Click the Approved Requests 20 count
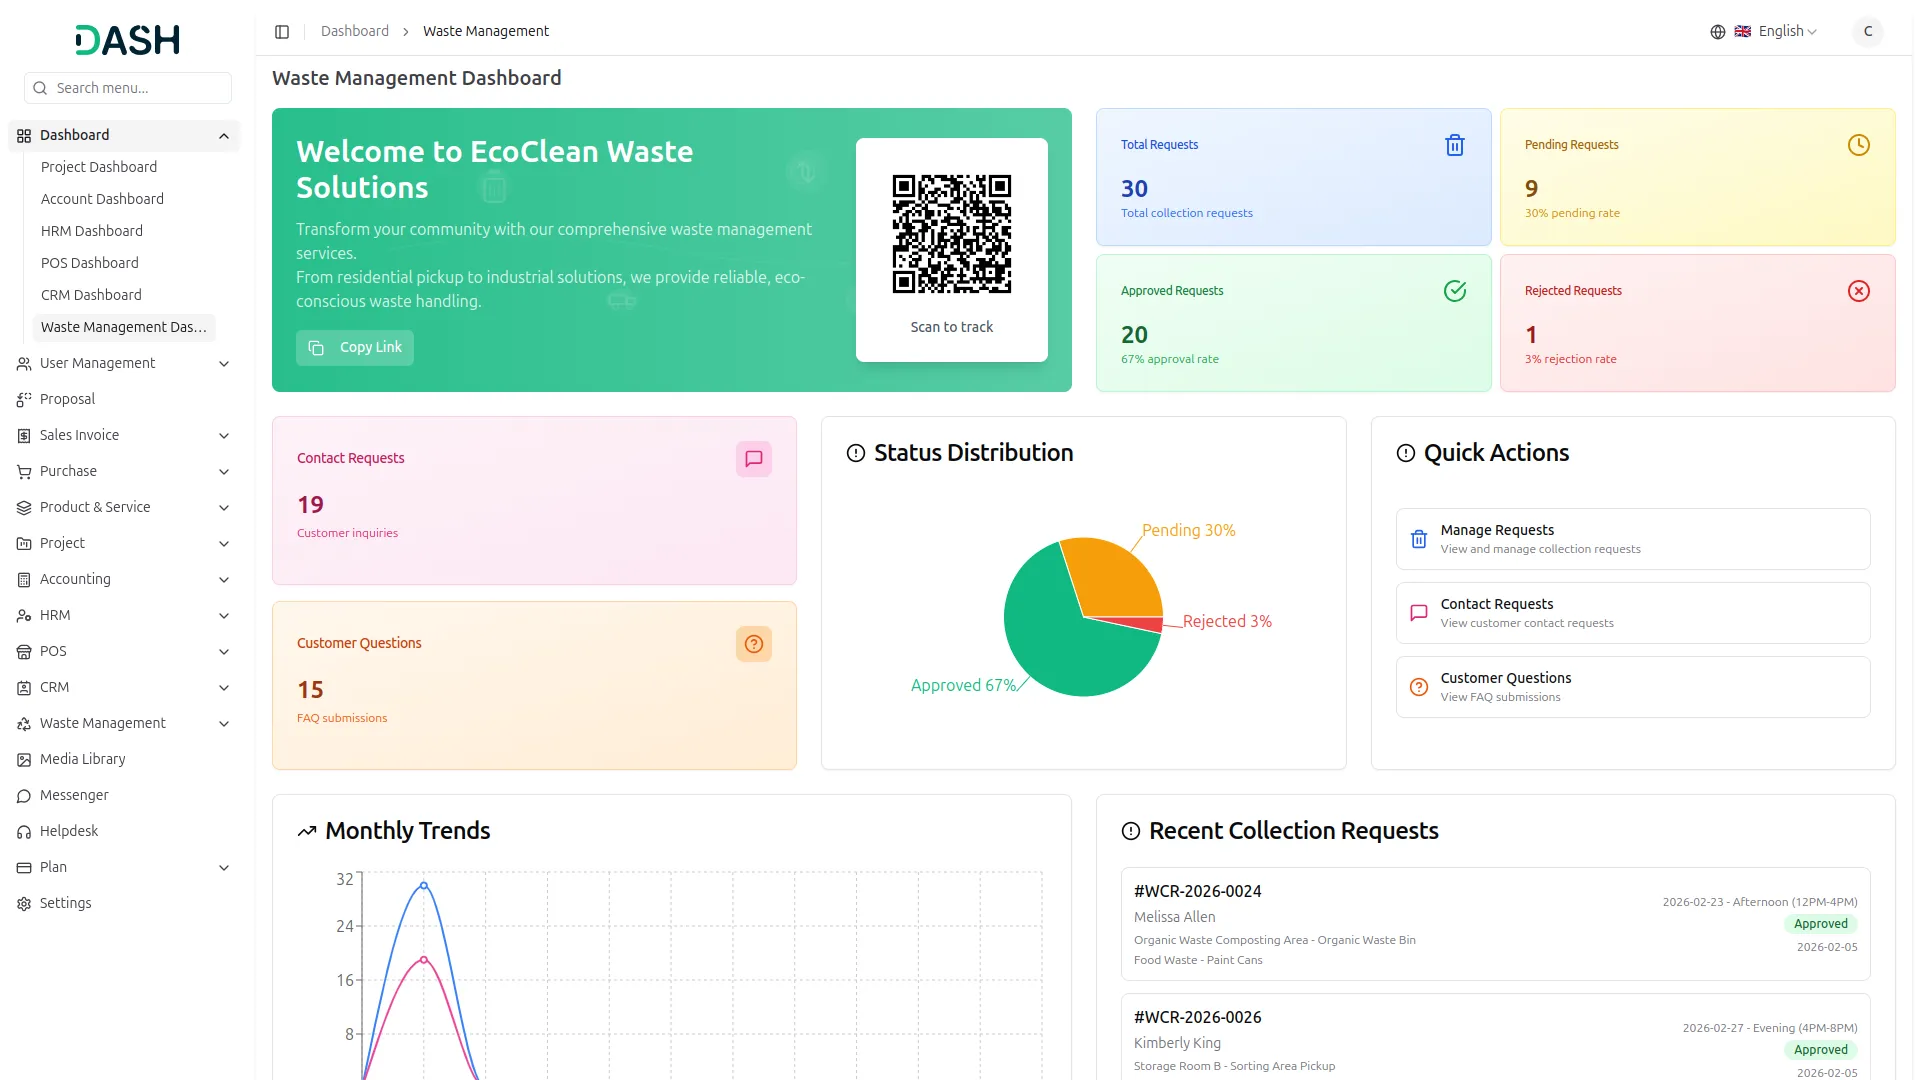Viewport: 1920px width, 1080px height. tap(1134, 336)
